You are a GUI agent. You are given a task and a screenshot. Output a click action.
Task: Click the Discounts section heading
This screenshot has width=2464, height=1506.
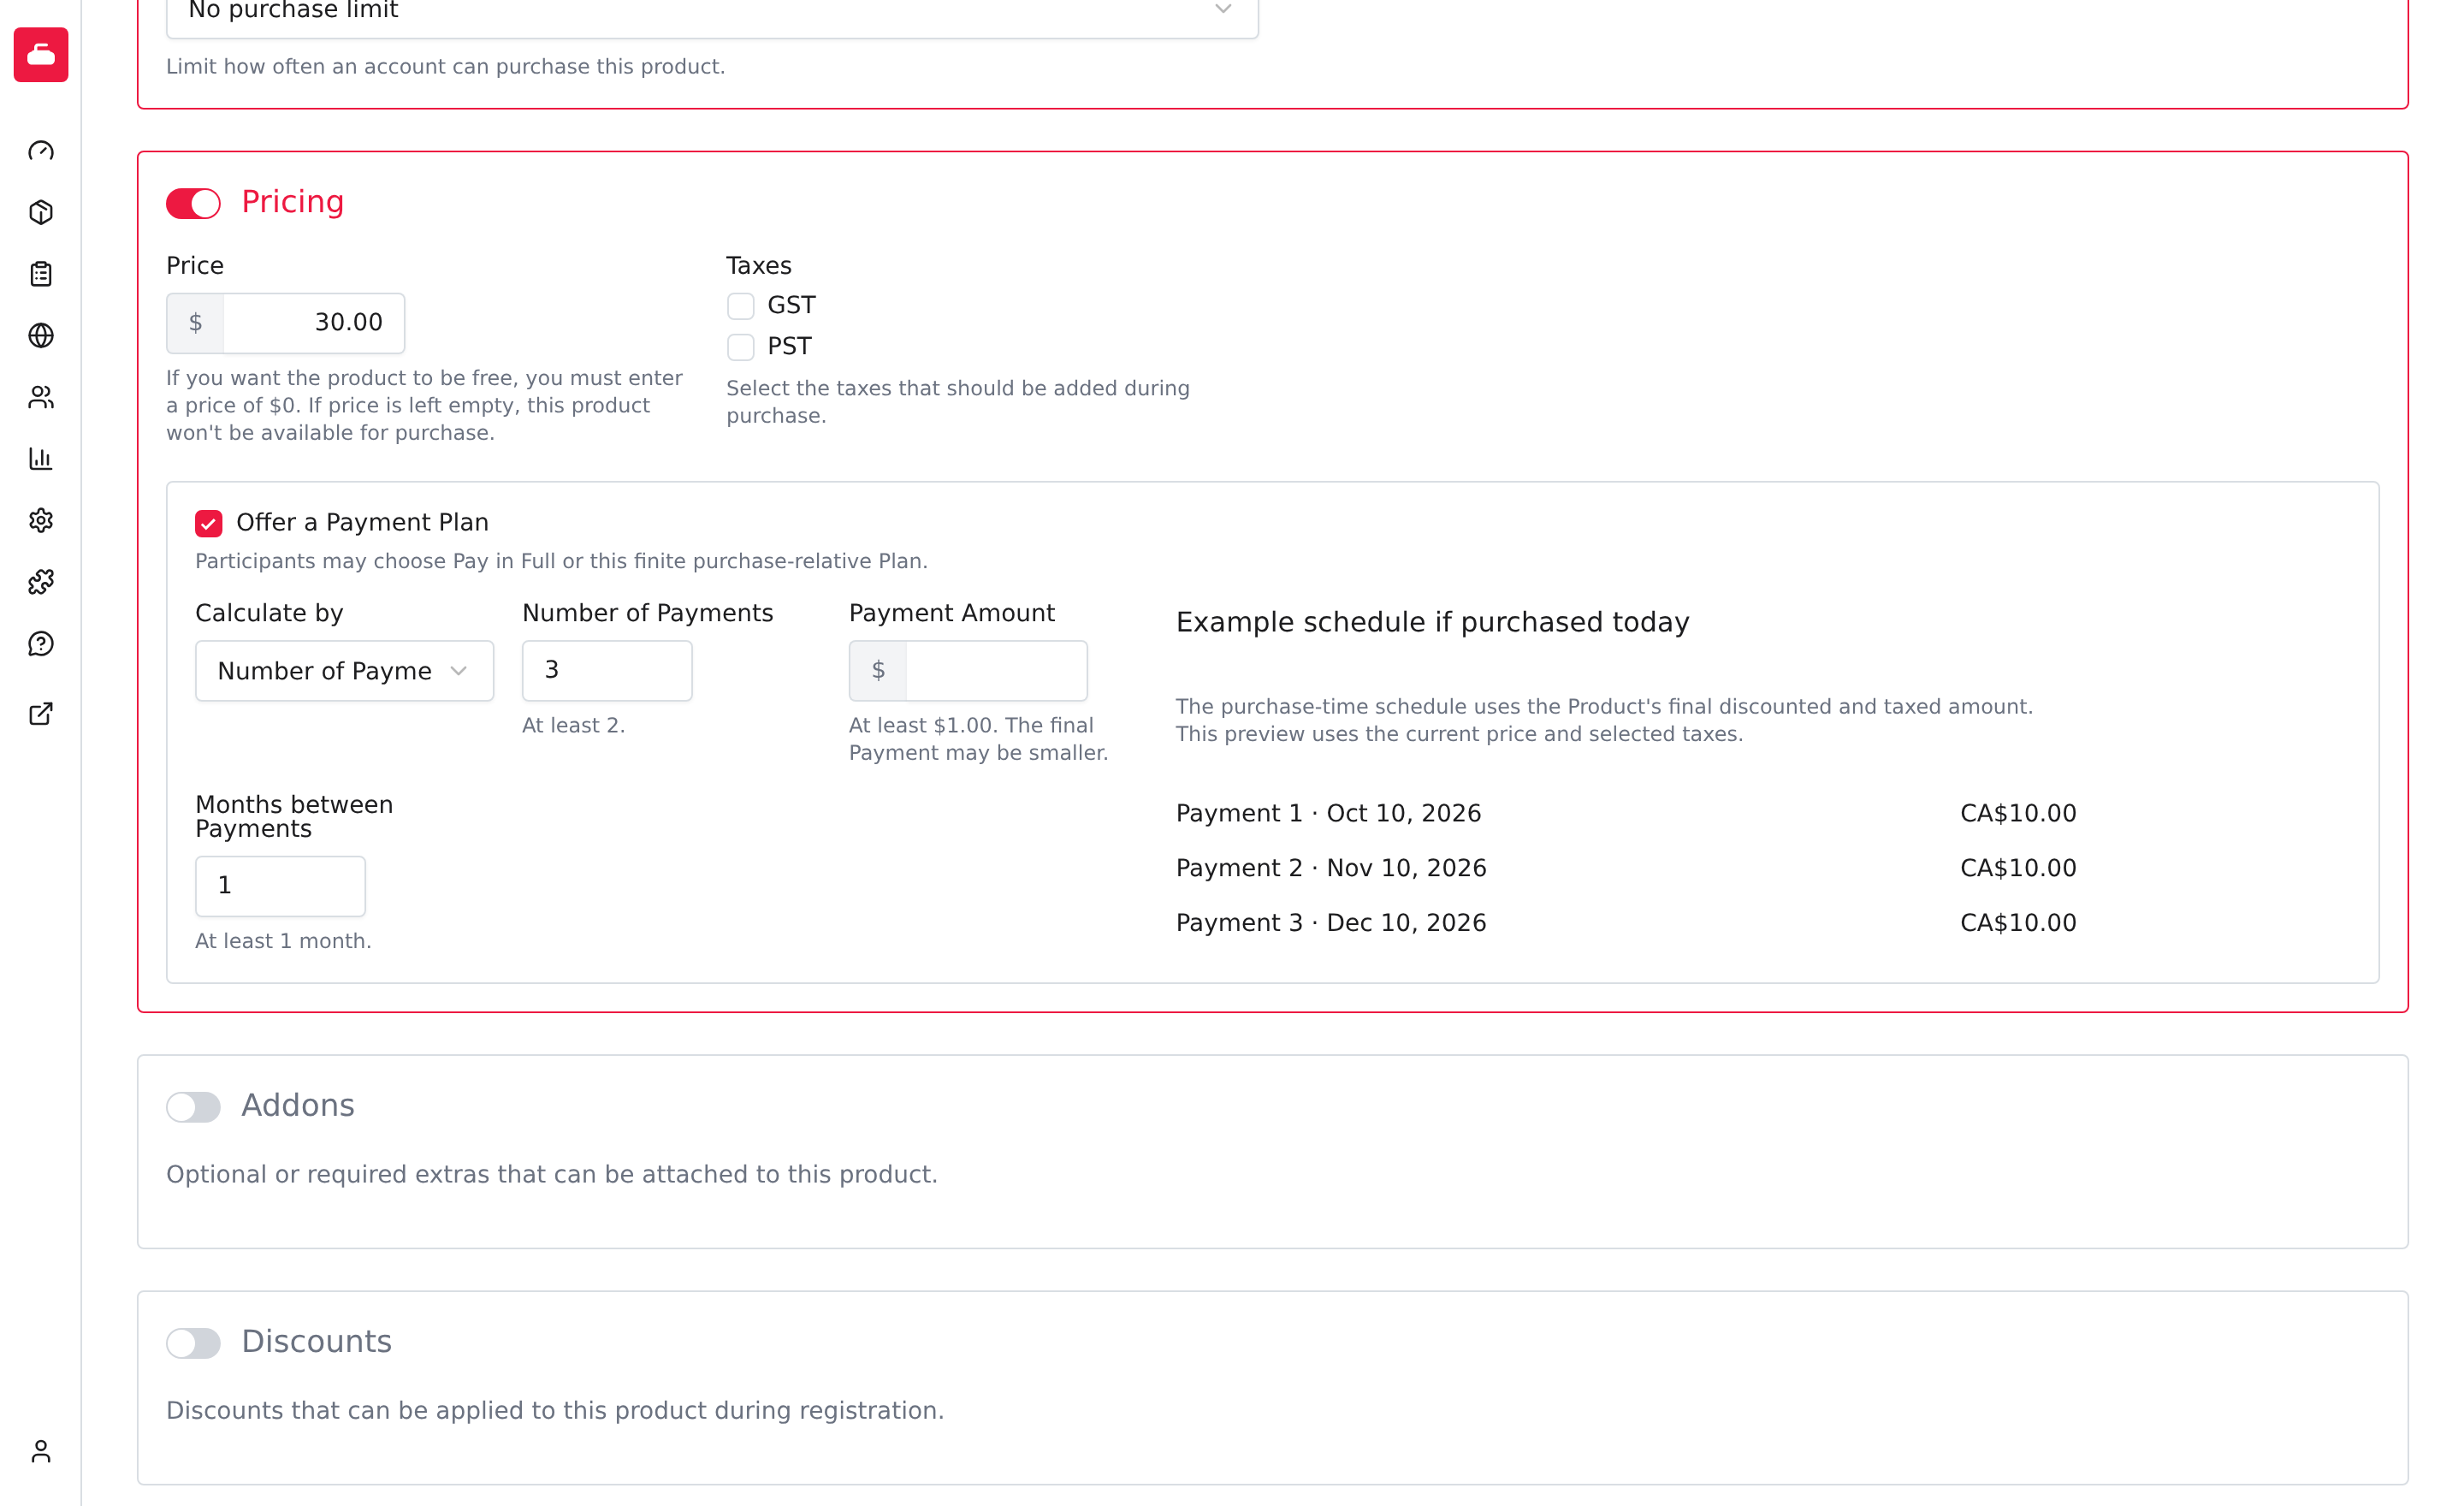tap(317, 1342)
